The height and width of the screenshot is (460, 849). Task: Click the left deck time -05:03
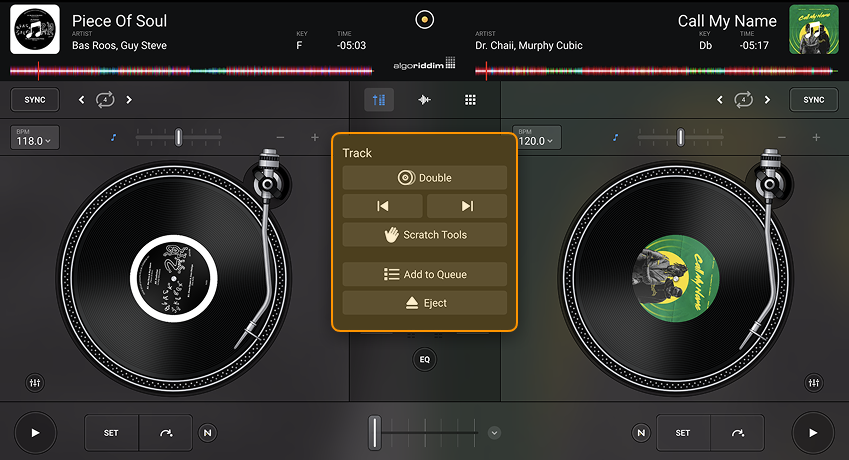tap(351, 45)
